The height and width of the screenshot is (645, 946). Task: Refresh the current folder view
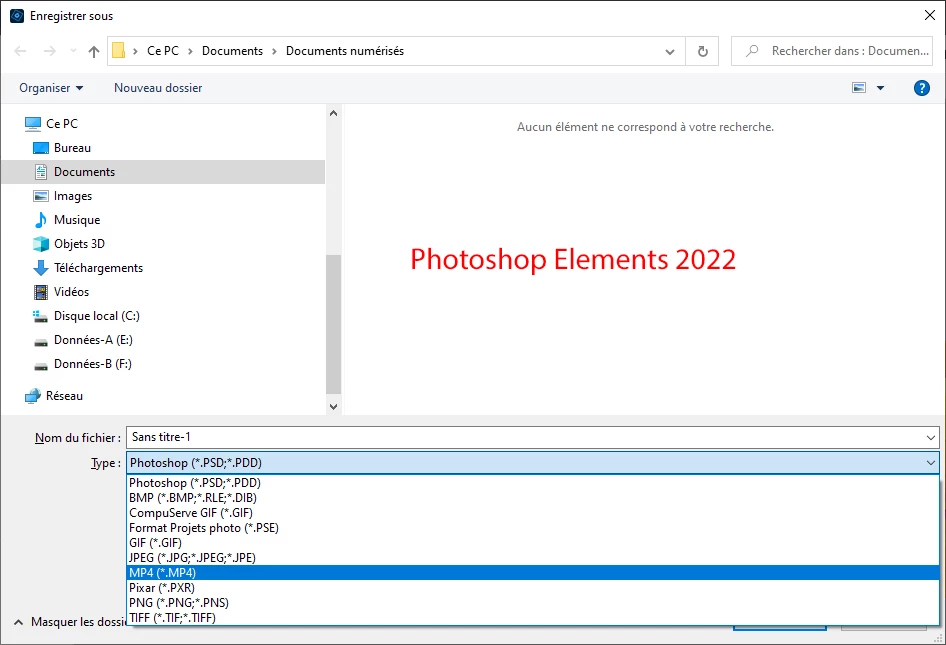[x=702, y=51]
